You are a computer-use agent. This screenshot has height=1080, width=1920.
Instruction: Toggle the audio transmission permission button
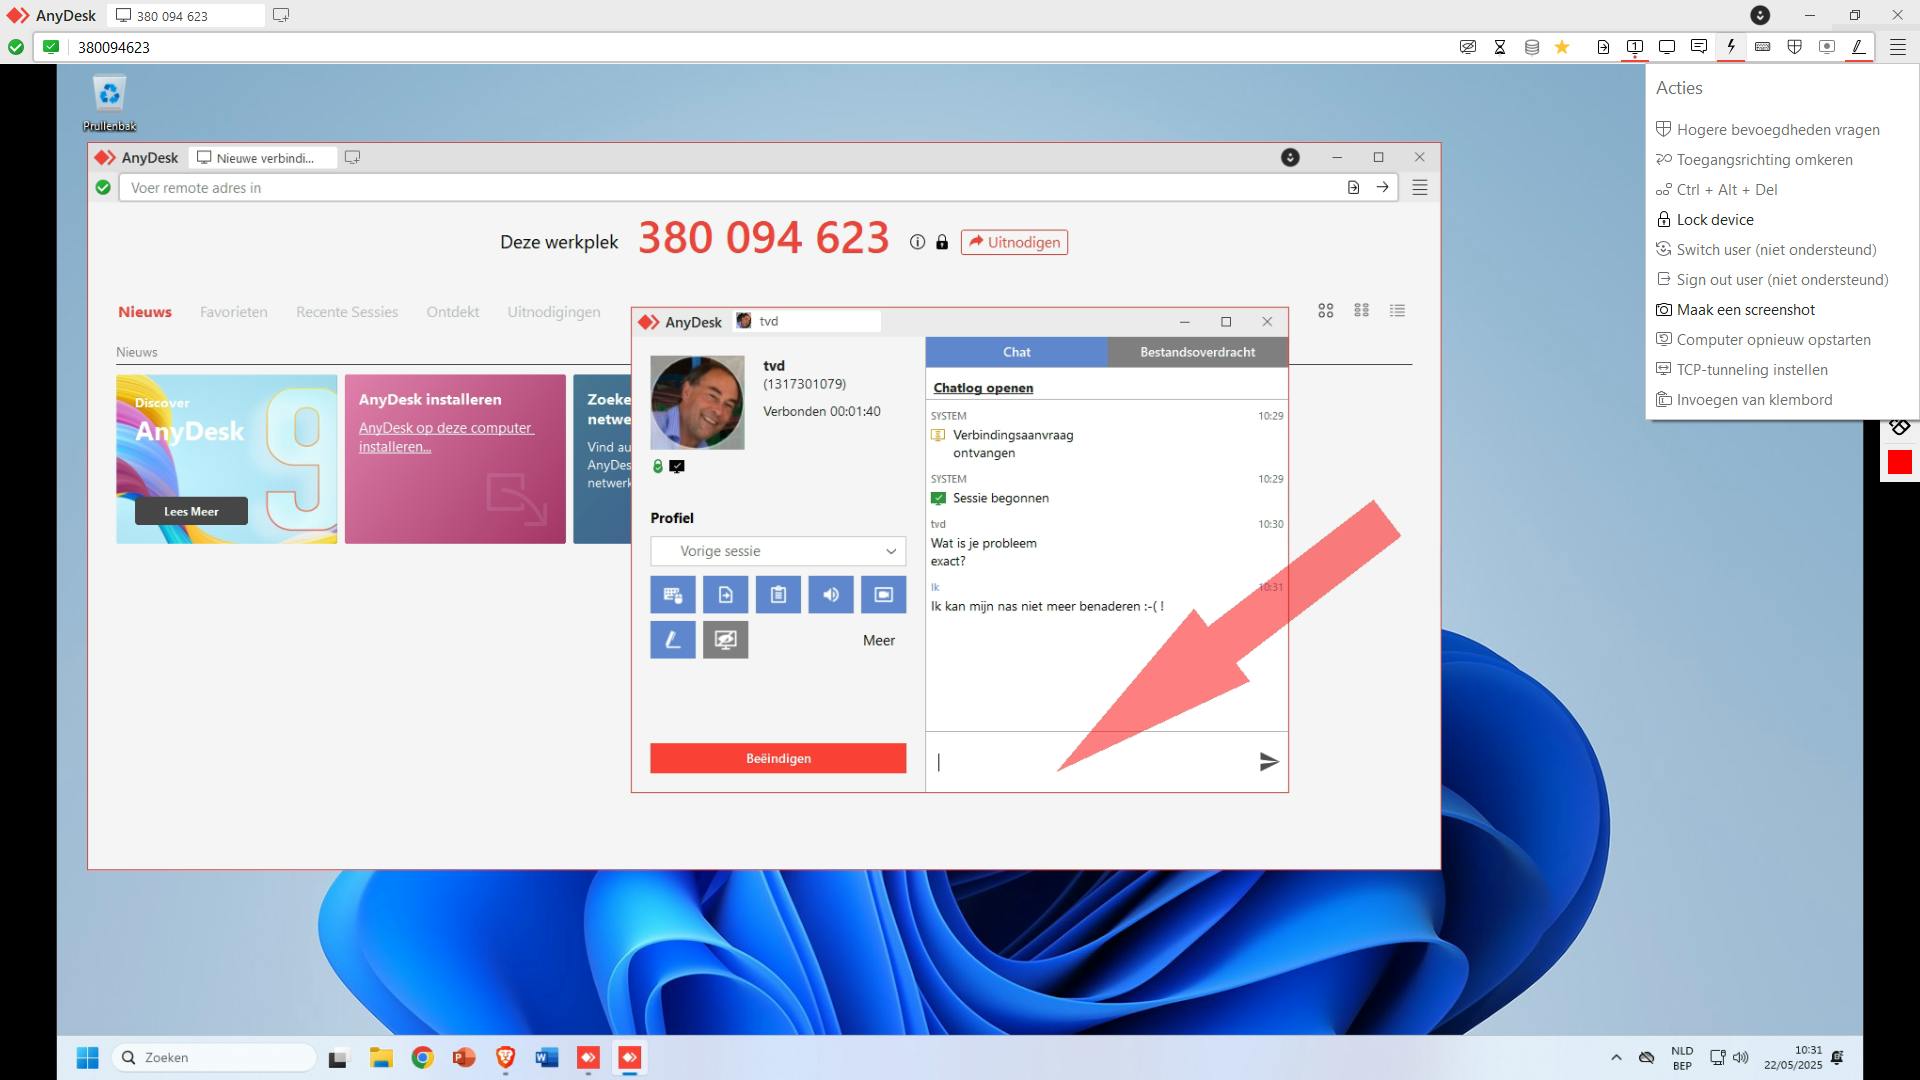tap(831, 595)
